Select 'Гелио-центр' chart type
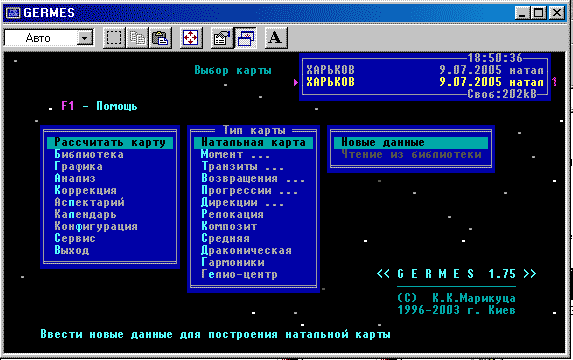The width and height of the screenshot is (573, 360). [239, 274]
